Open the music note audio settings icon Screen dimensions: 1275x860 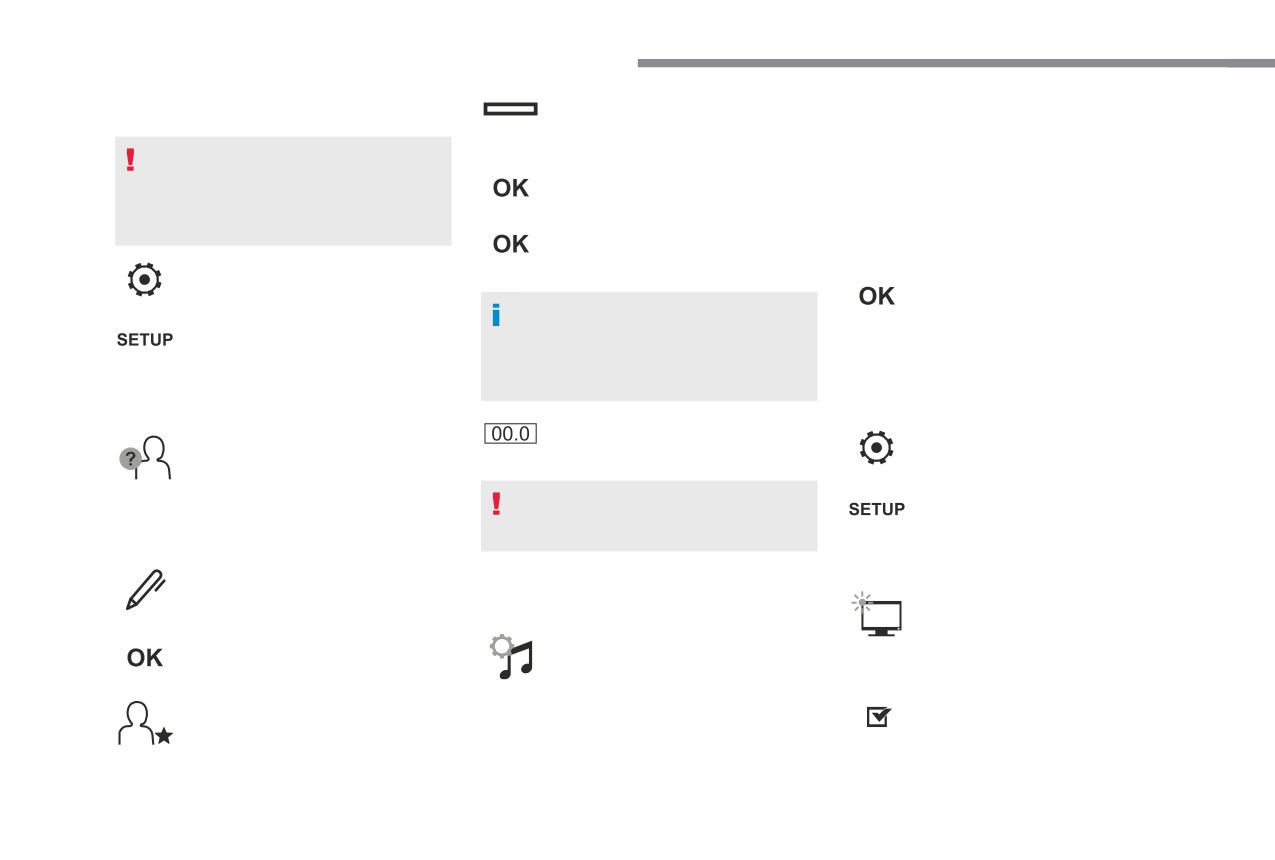point(511,657)
